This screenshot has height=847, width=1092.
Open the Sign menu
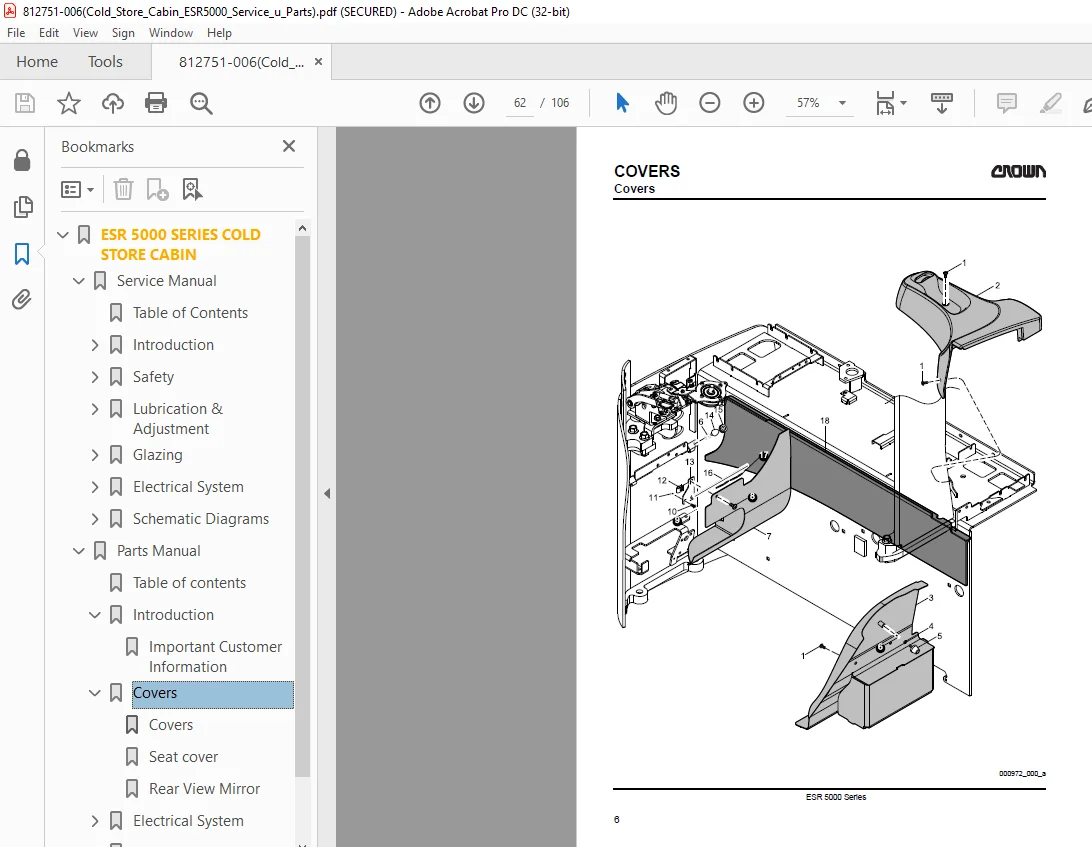123,33
